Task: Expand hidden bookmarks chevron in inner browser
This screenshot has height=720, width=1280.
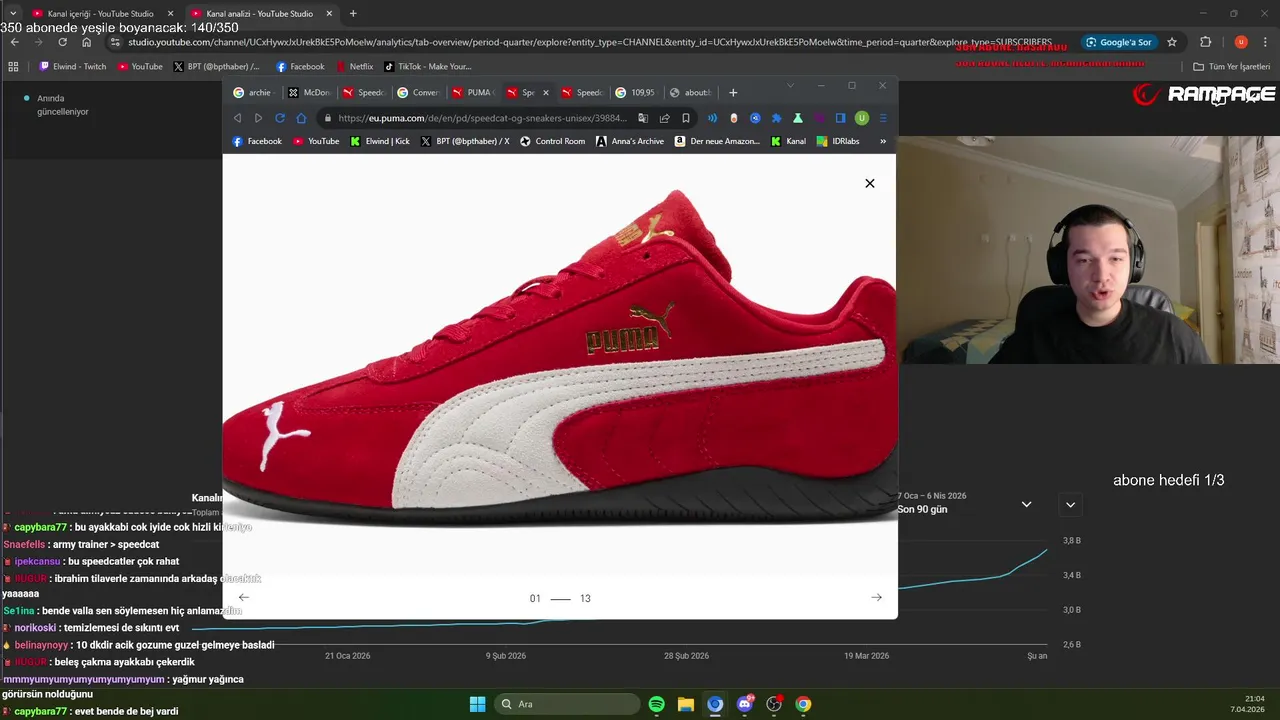Action: tap(883, 141)
